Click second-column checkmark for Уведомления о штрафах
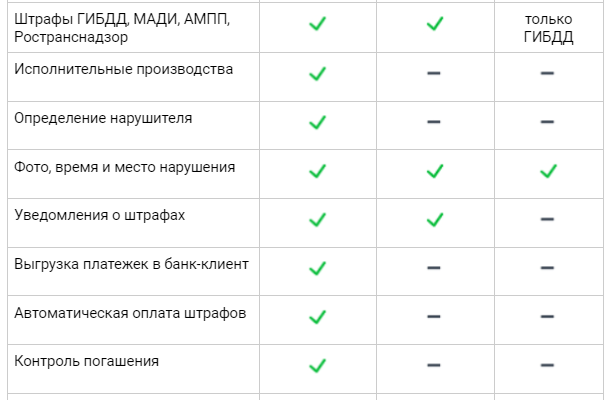Viewport: 612px width, 400px height. pyautogui.click(x=434, y=219)
